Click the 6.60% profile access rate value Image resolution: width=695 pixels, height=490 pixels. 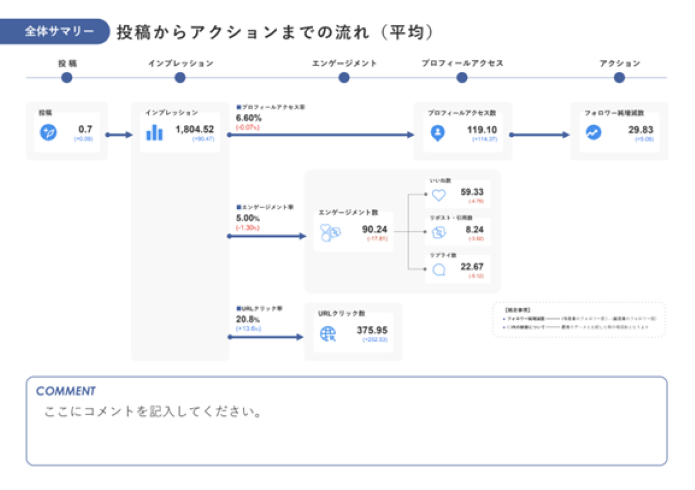coord(248,118)
